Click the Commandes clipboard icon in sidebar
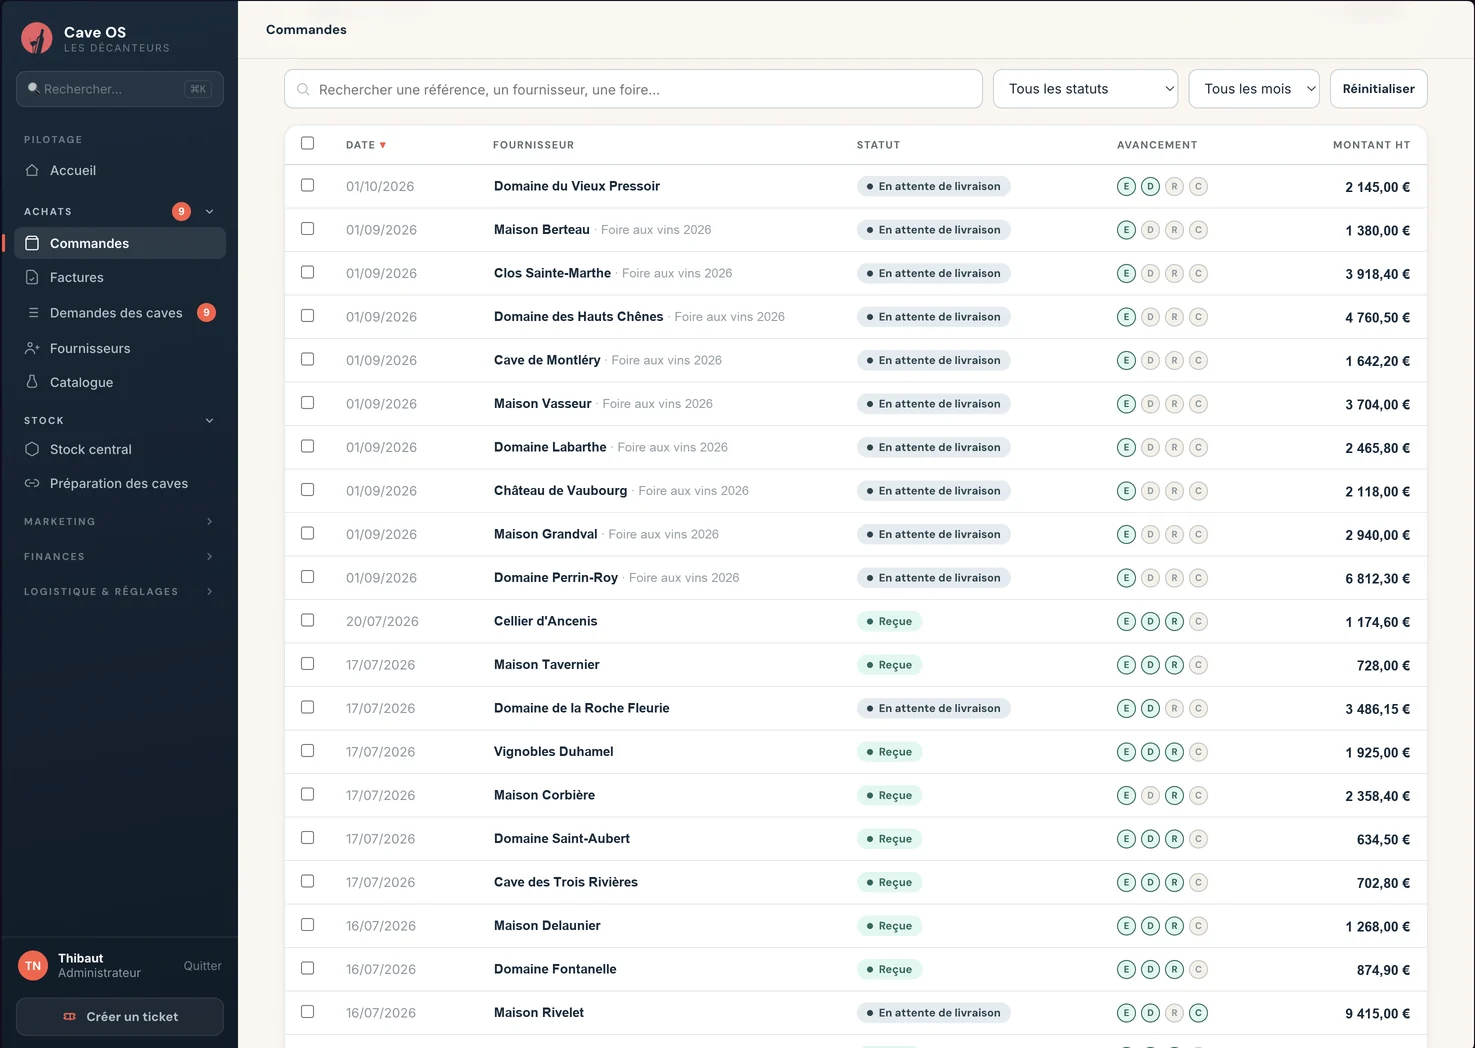This screenshot has width=1475, height=1048. 32,243
